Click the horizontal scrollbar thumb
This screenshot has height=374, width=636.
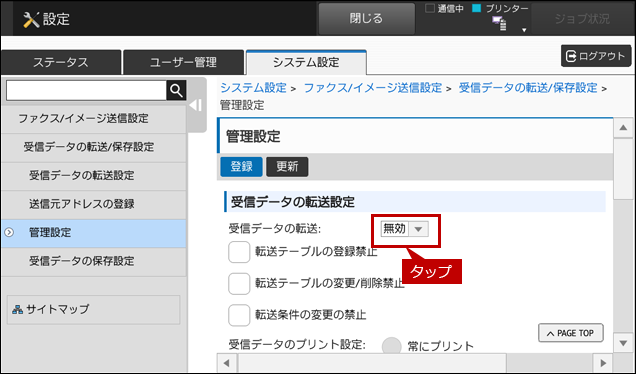click(x=372, y=363)
